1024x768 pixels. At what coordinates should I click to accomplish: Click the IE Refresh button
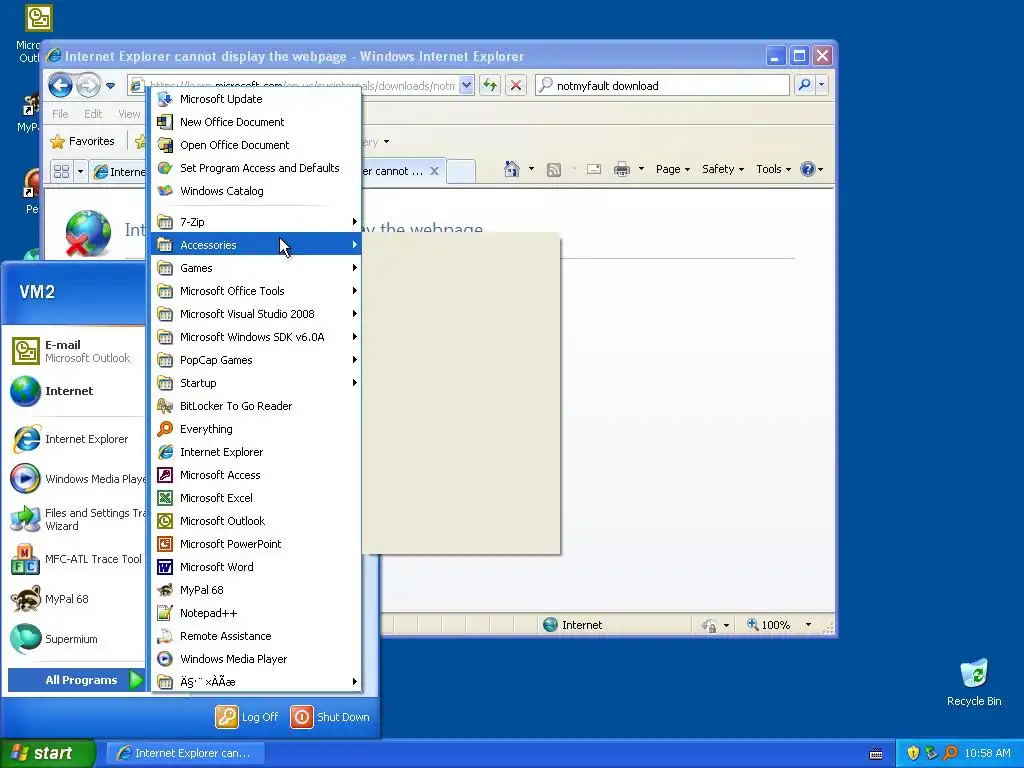(490, 85)
